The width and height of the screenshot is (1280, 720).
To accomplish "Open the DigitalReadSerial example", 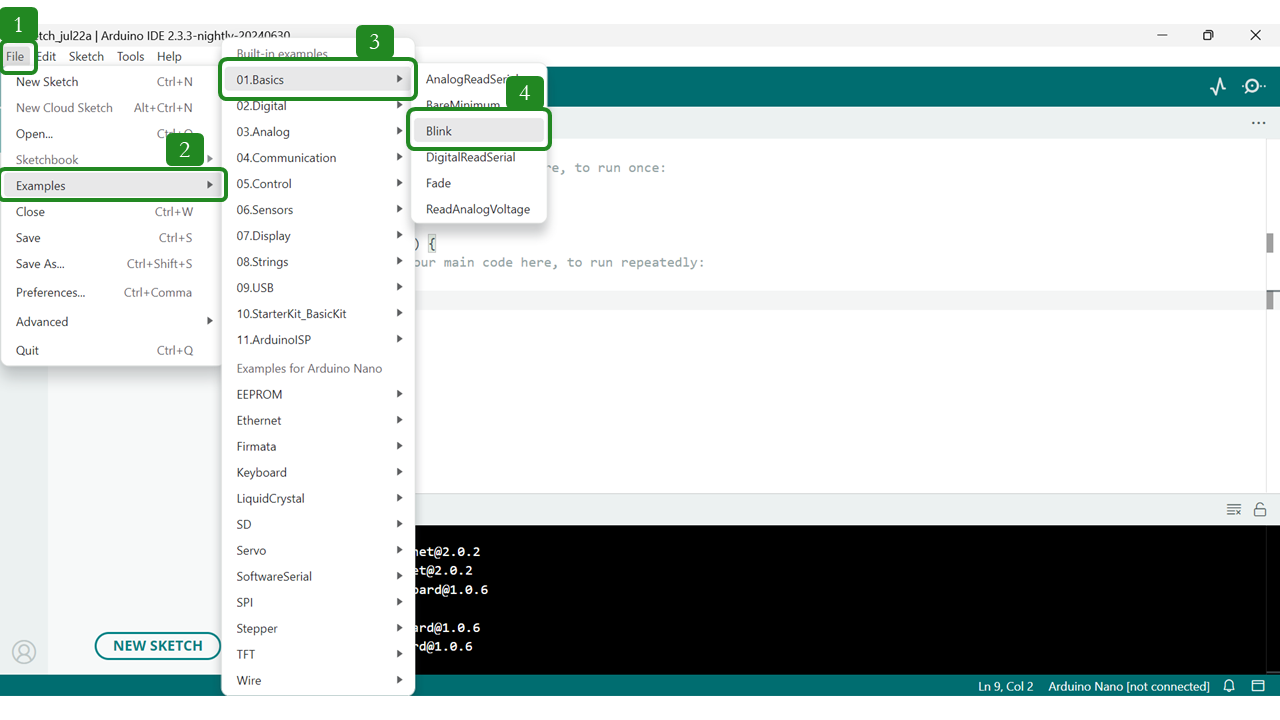I will coord(479,158).
